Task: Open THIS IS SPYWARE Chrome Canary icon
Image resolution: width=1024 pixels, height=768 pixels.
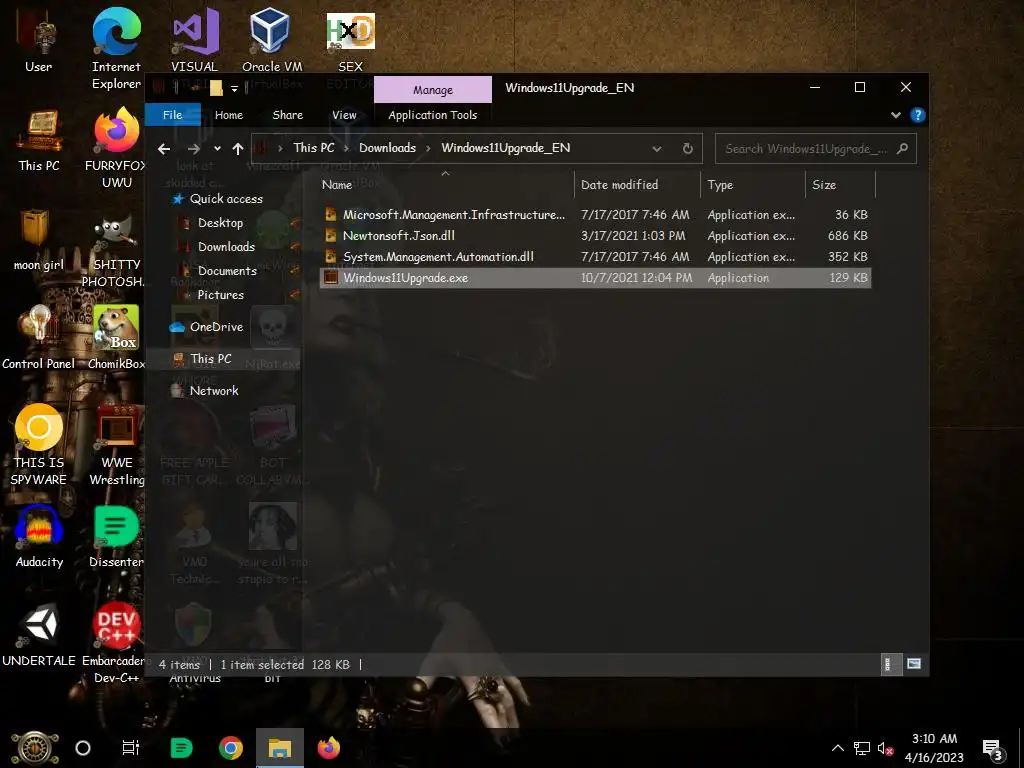Action: [x=39, y=444]
